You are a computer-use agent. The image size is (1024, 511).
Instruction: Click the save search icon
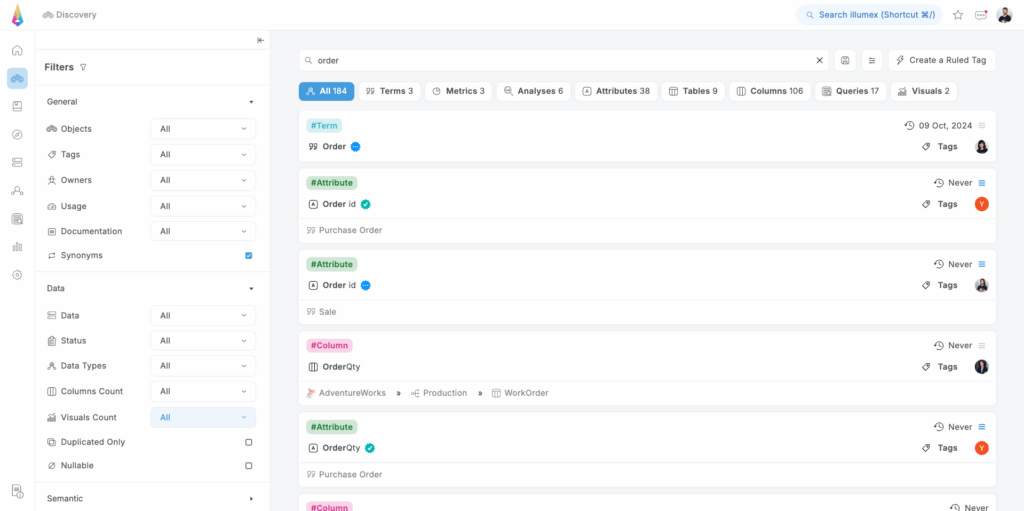coord(845,60)
